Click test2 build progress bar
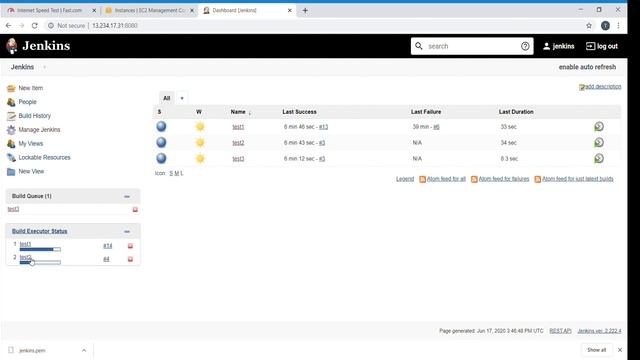This screenshot has height=360, width=640. point(40,262)
